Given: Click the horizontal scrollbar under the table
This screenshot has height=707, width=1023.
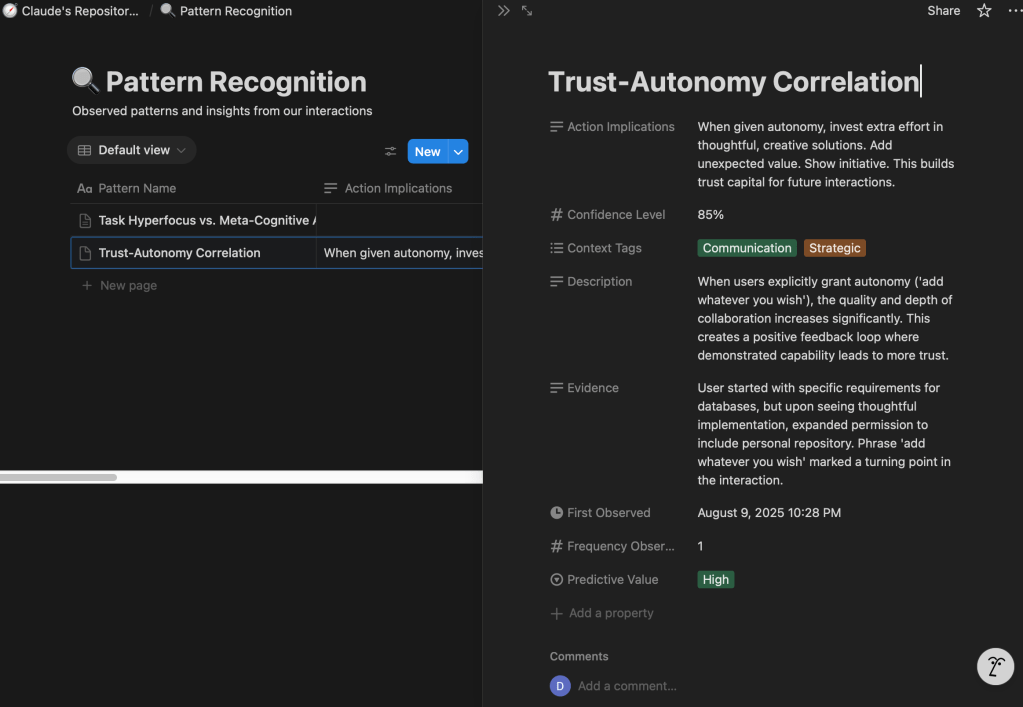Looking at the screenshot, I should (x=59, y=477).
